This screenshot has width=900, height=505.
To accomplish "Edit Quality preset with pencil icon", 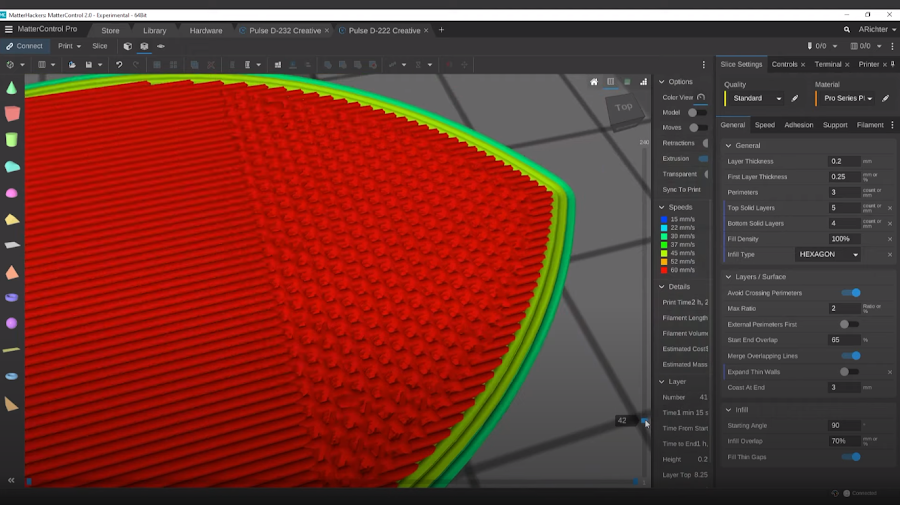I will tap(795, 99).
